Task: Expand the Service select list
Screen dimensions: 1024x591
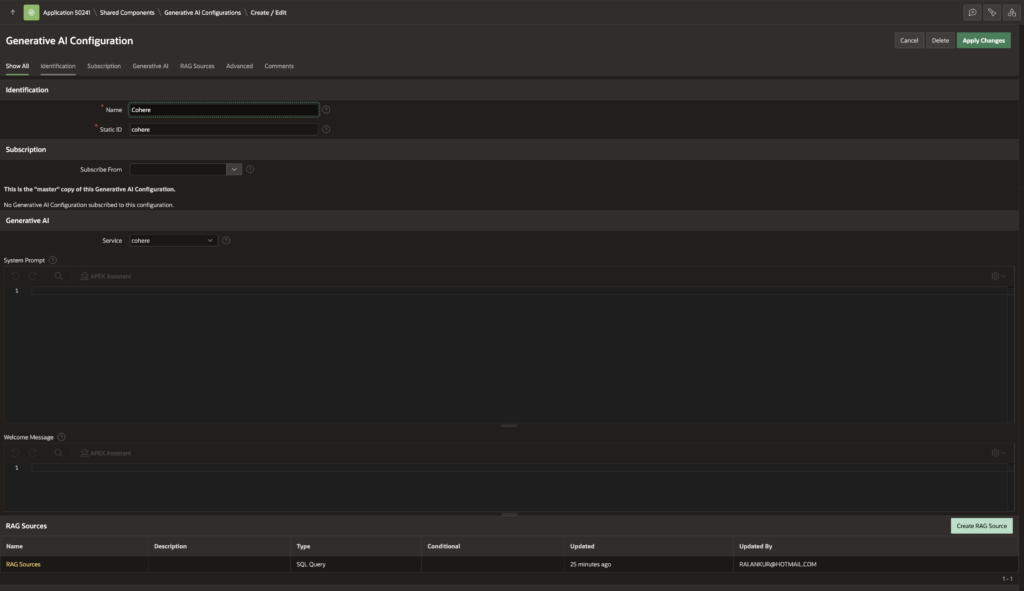Action: (x=173, y=241)
